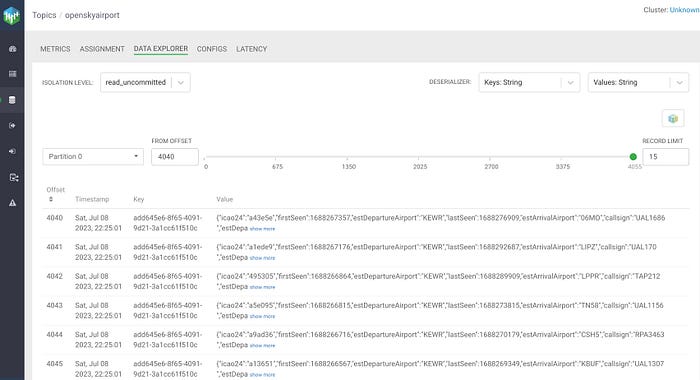Open the connectors icon in sidebar
This screenshot has height=380, width=700.
click(x=13, y=177)
